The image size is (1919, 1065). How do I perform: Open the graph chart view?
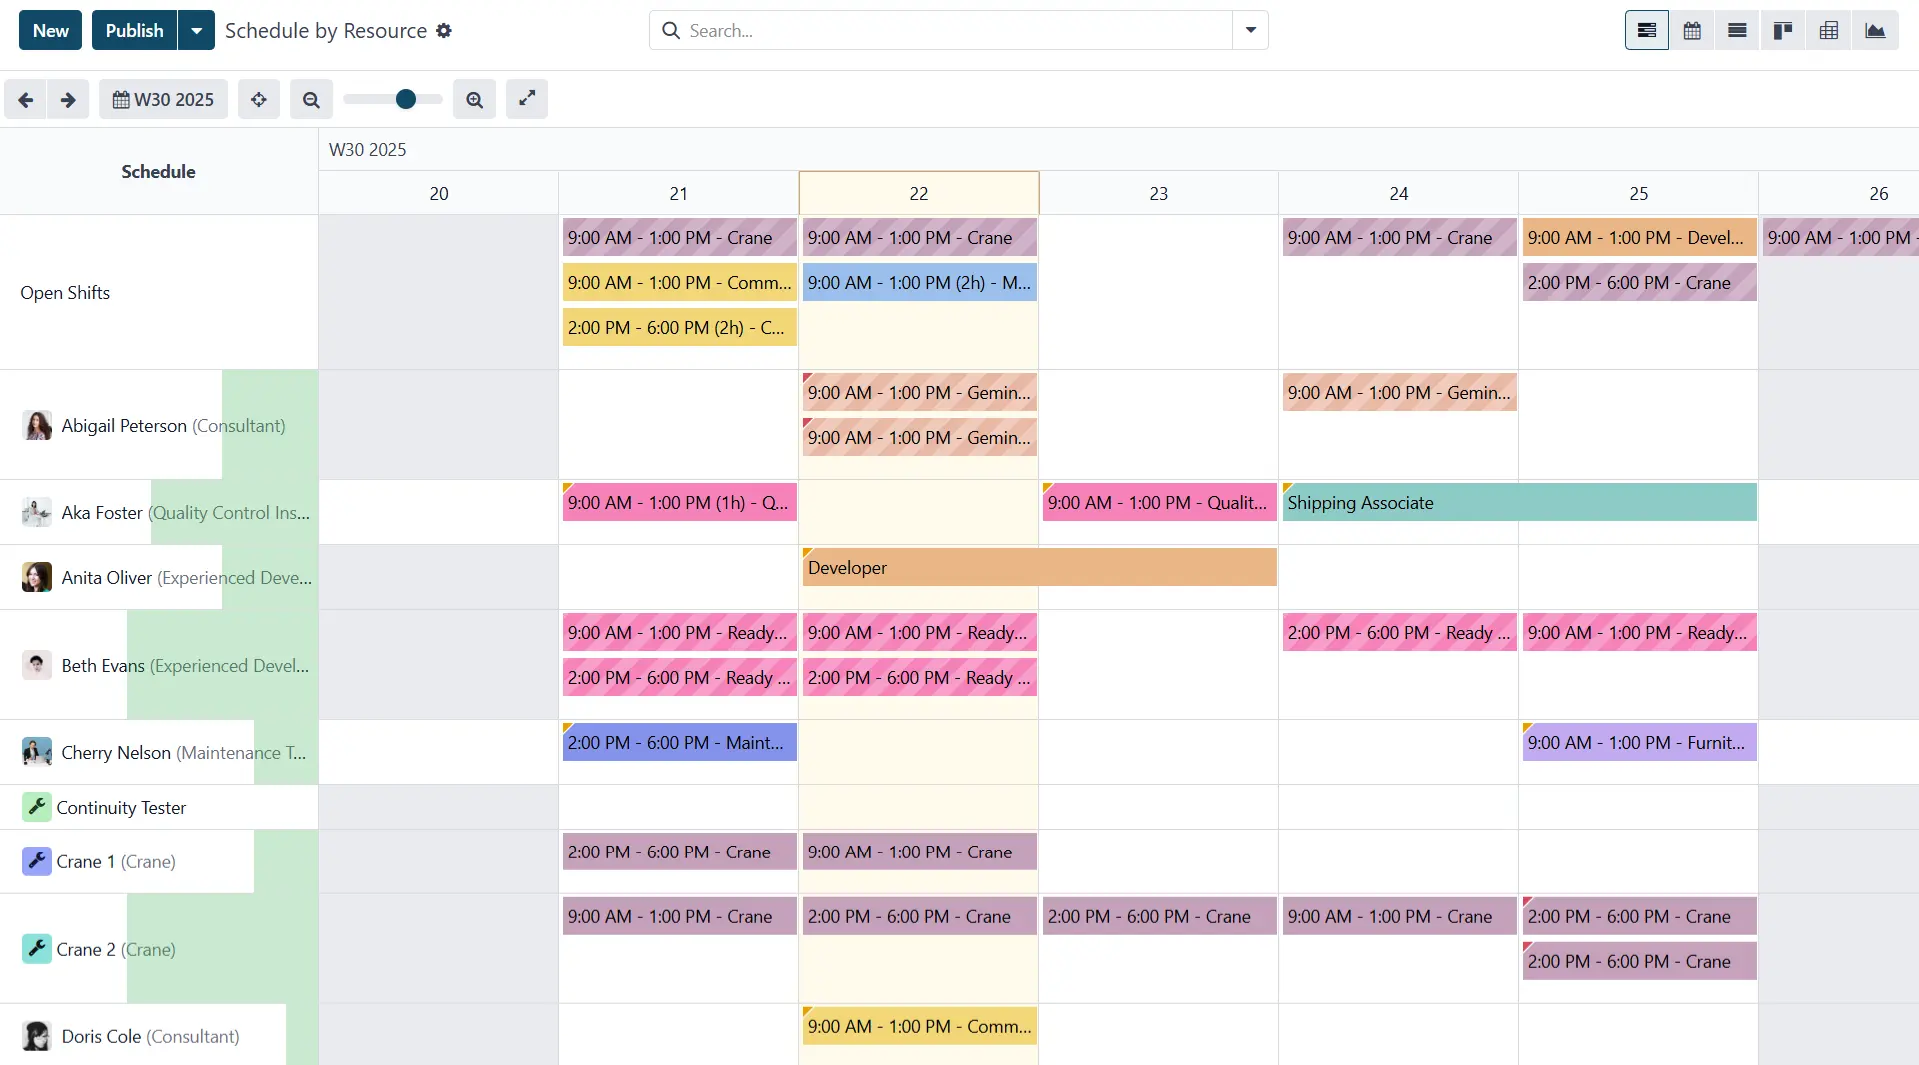click(1875, 31)
